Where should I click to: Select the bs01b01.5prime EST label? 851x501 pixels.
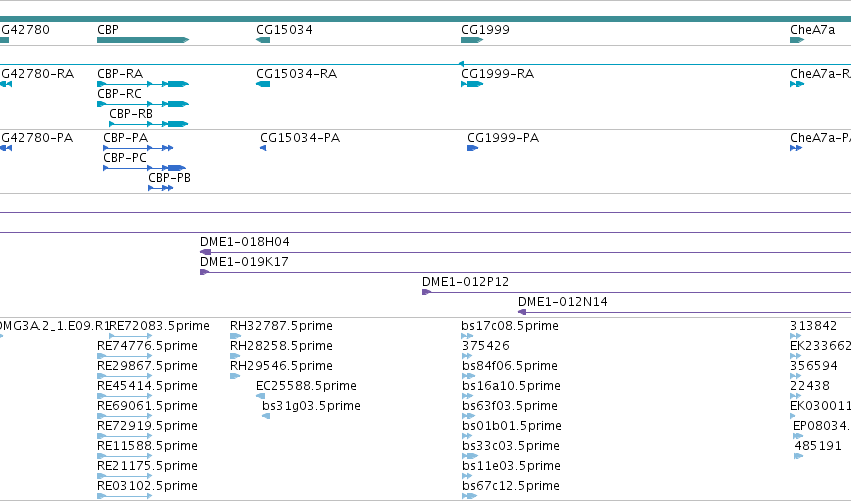click(512, 427)
